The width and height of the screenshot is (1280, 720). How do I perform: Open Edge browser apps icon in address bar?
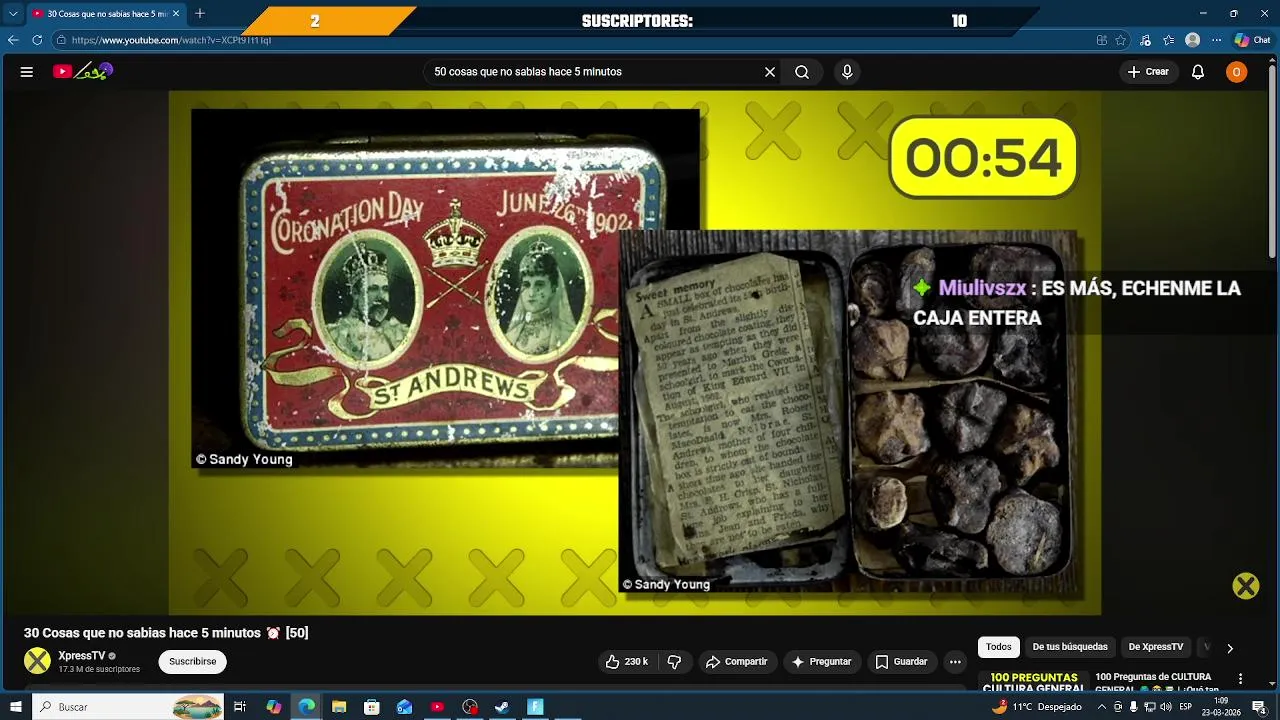coord(1101,40)
